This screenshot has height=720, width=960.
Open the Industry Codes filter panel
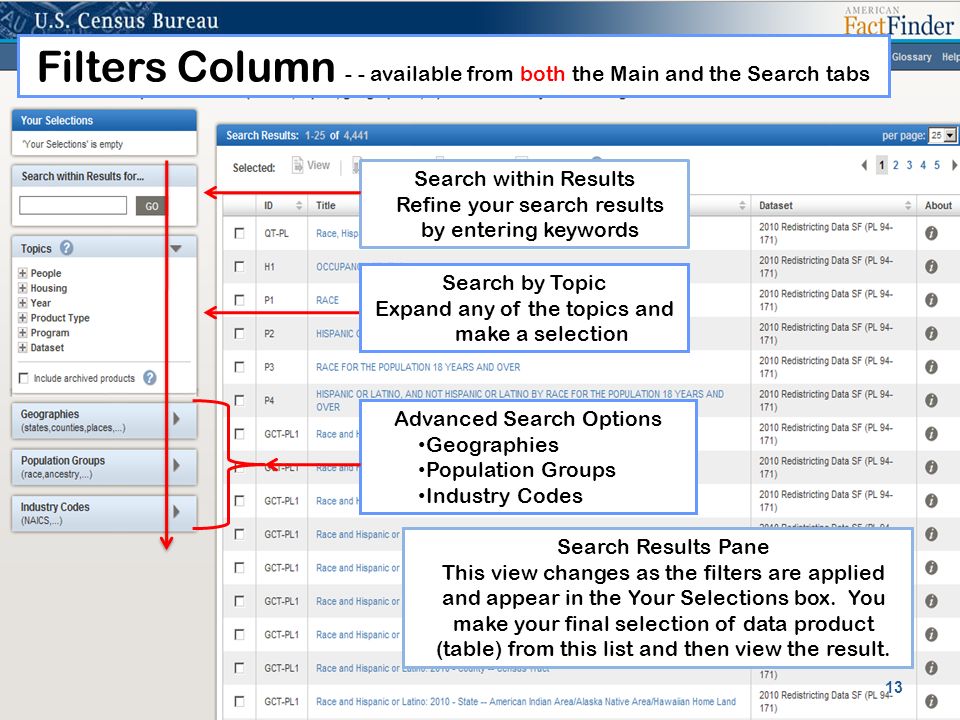104,513
